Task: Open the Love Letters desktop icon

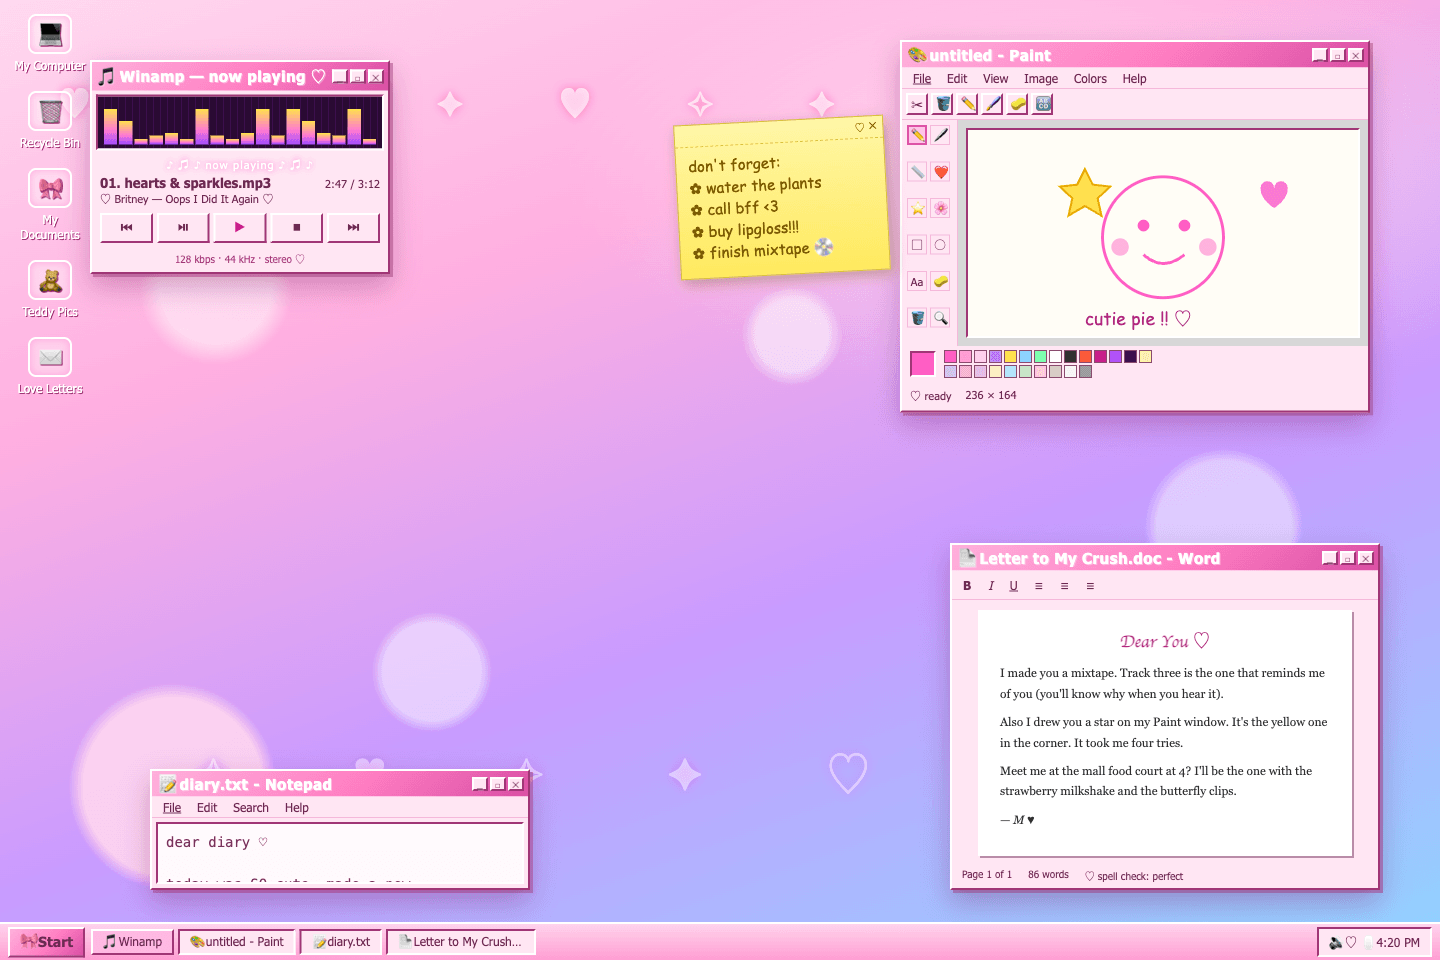Action: point(50,367)
